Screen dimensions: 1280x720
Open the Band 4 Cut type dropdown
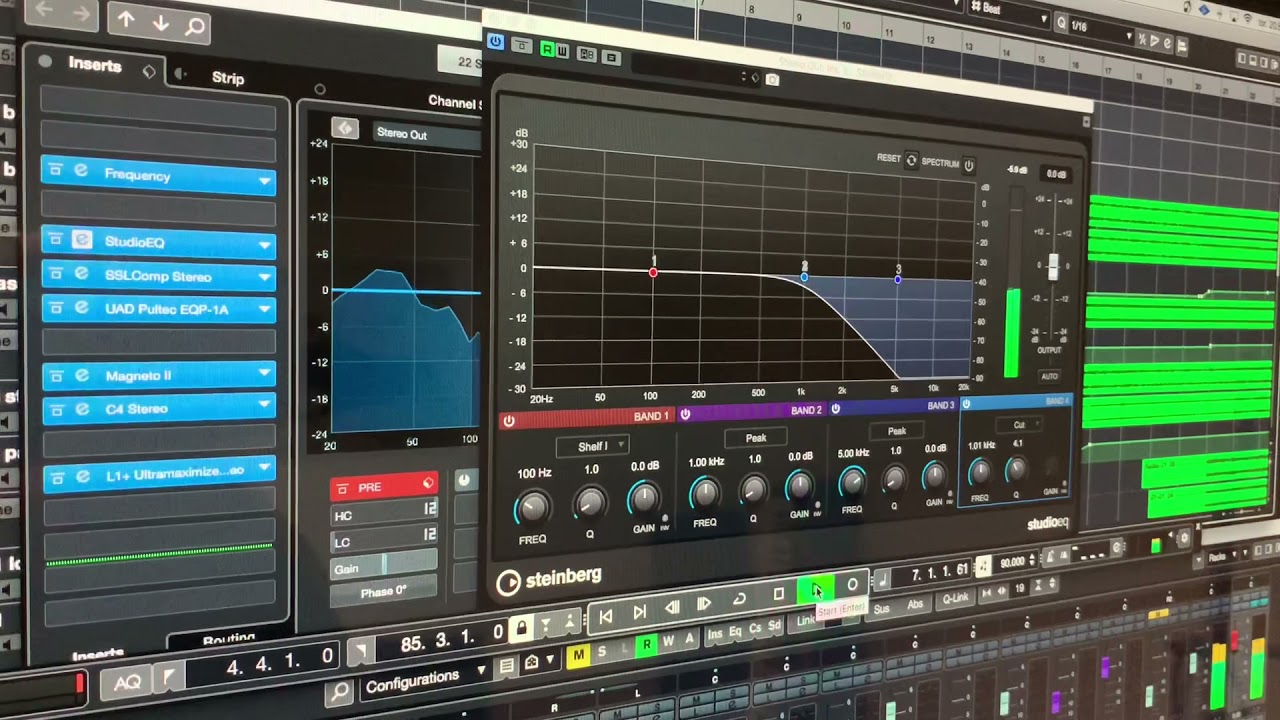click(1020, 425)
